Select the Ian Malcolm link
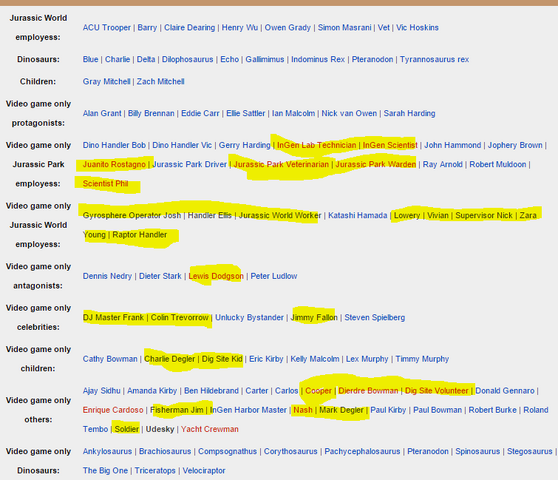 [x=293, y=114]
